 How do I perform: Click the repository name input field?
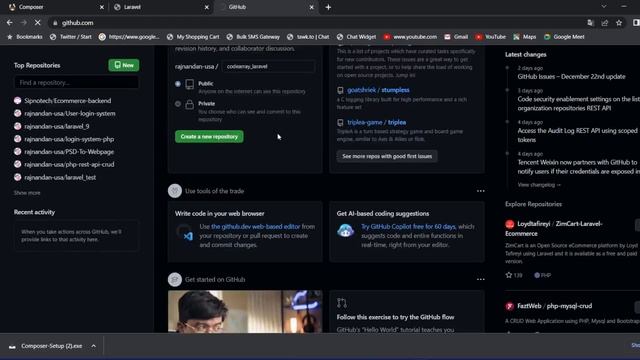point(268,67)
